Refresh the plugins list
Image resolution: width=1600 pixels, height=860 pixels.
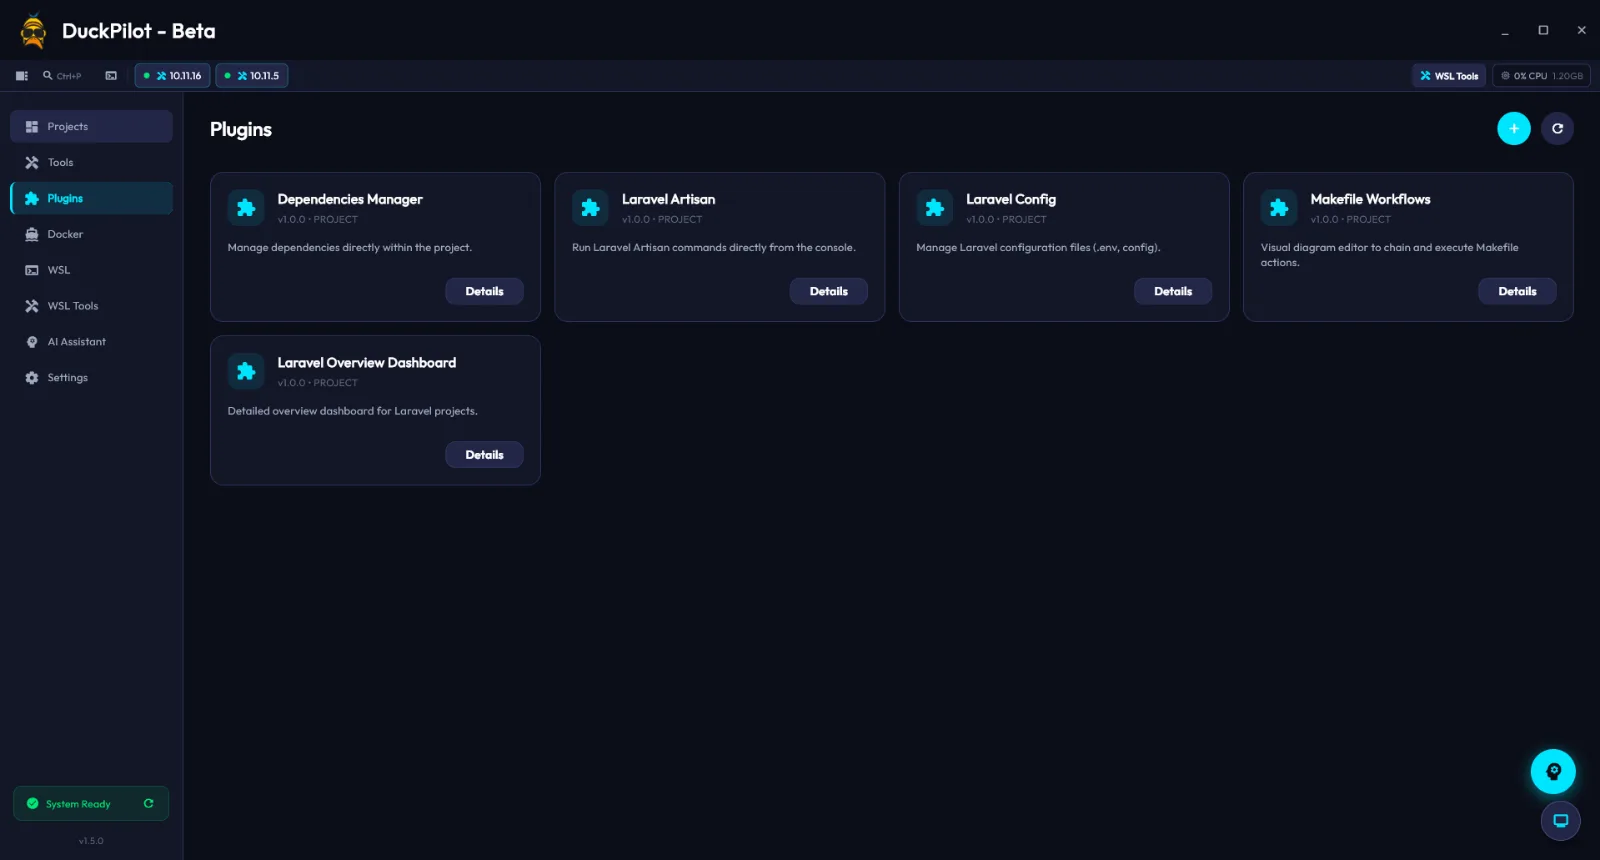pos(1557,128)
